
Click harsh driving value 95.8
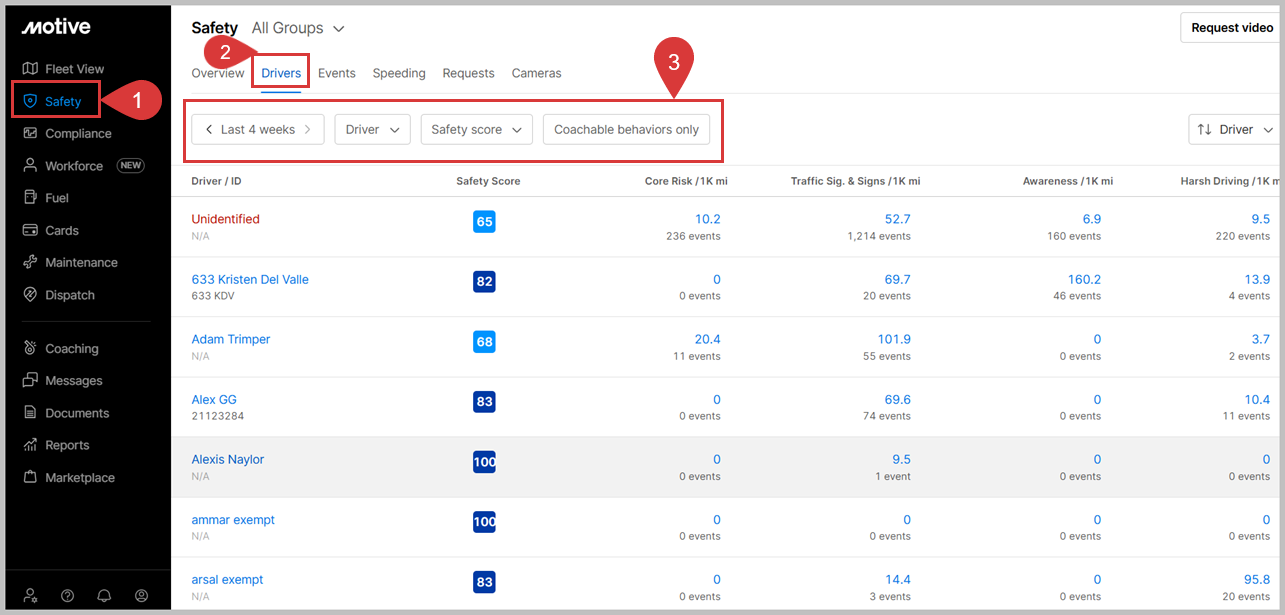tap(1258, 579)
